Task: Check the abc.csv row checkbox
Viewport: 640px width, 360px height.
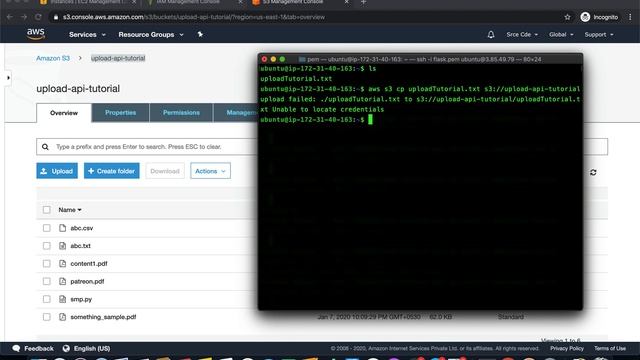Action: (47, 228)
